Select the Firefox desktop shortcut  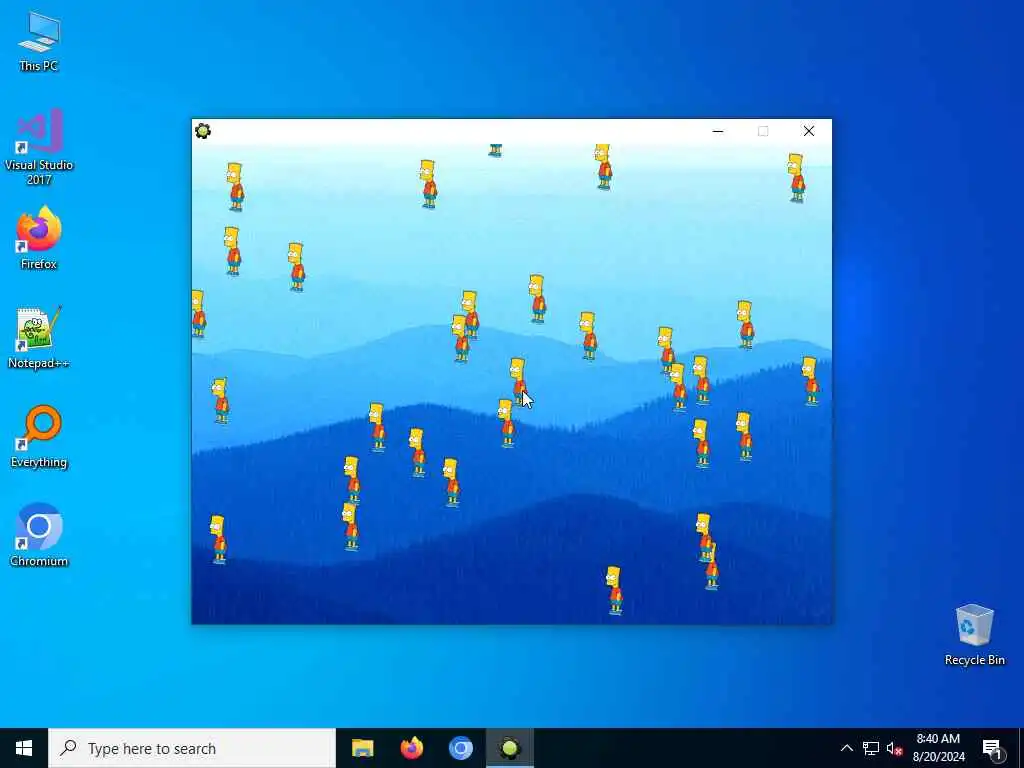[39, 238]
